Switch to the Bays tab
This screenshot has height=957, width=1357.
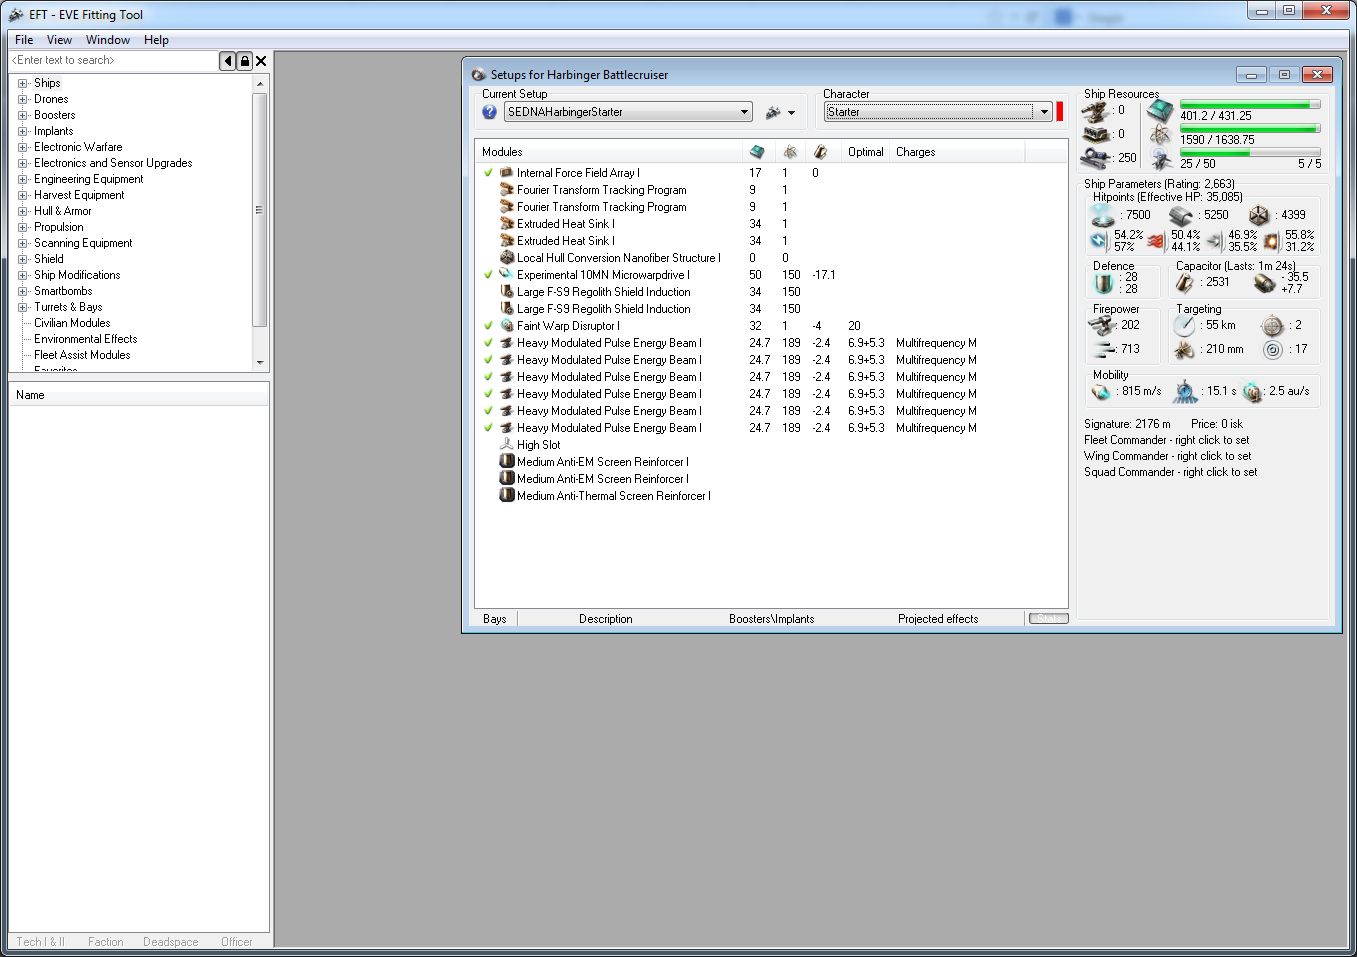tap(495, 619)
